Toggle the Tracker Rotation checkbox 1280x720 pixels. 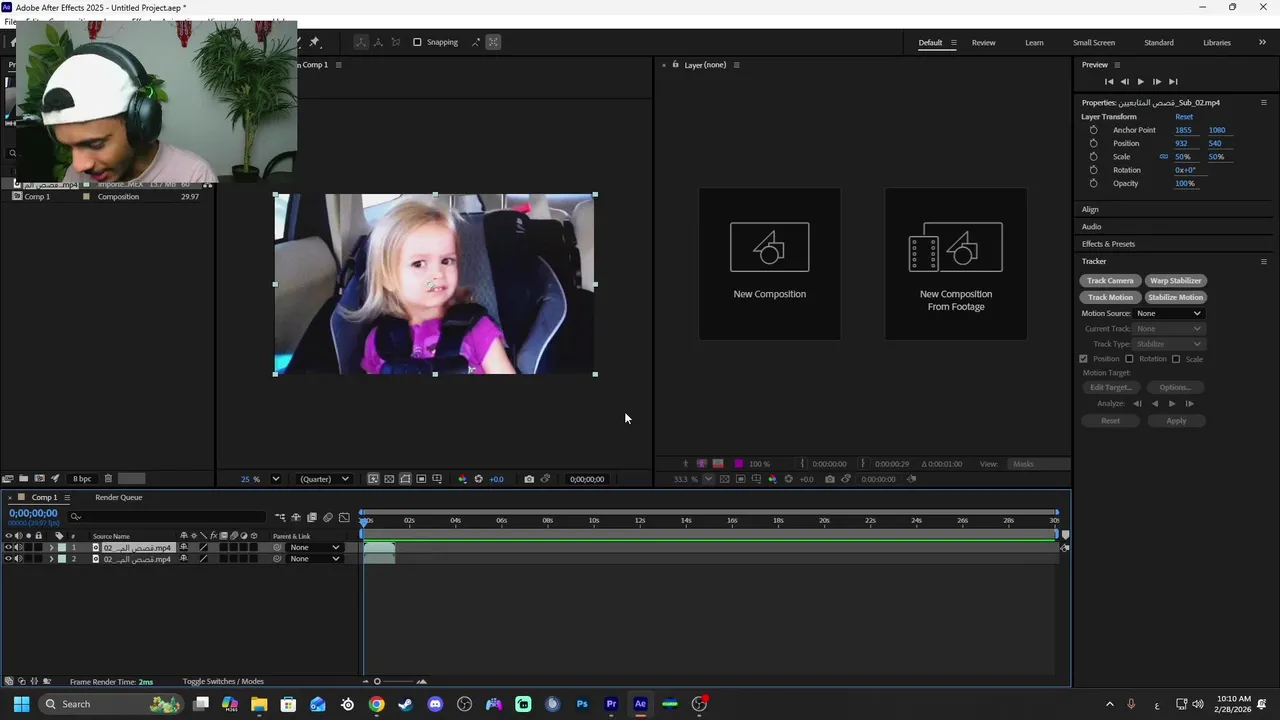[x=1129, y=359]
